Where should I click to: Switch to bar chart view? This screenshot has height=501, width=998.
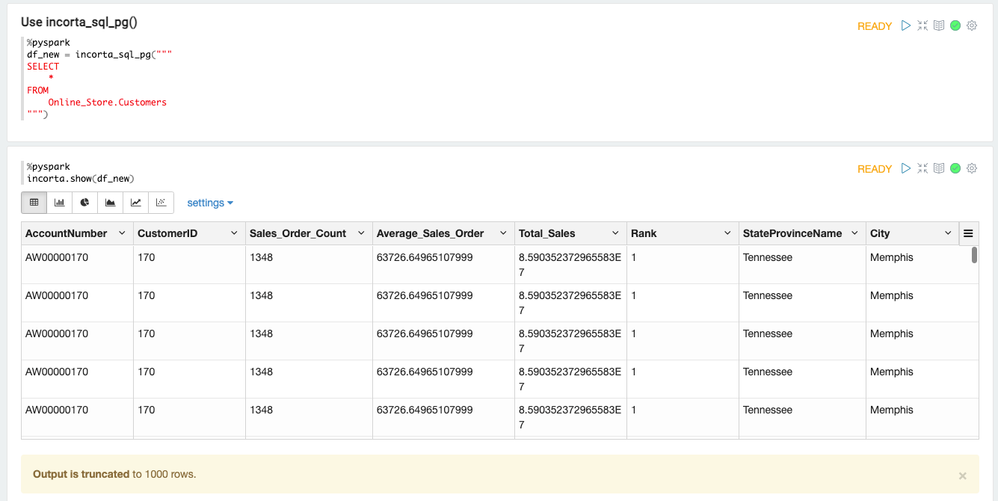pyautogui.click(x=59, y=203)
